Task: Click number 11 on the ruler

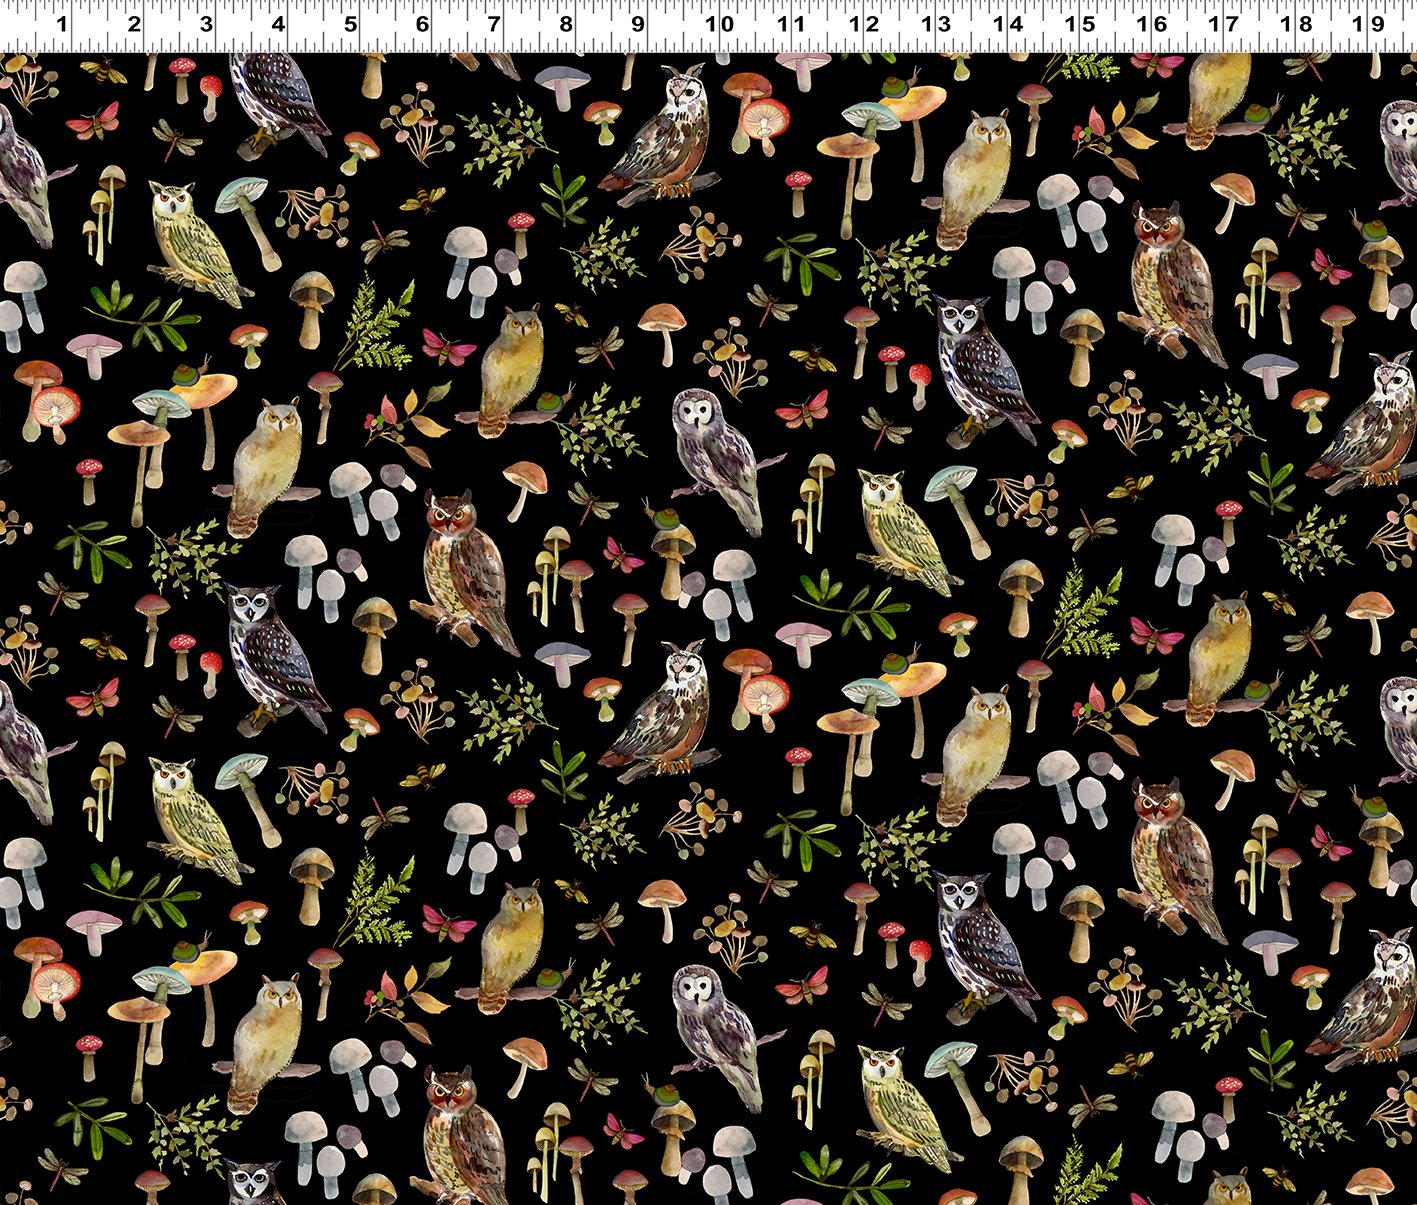Action: tap(791, 24)
